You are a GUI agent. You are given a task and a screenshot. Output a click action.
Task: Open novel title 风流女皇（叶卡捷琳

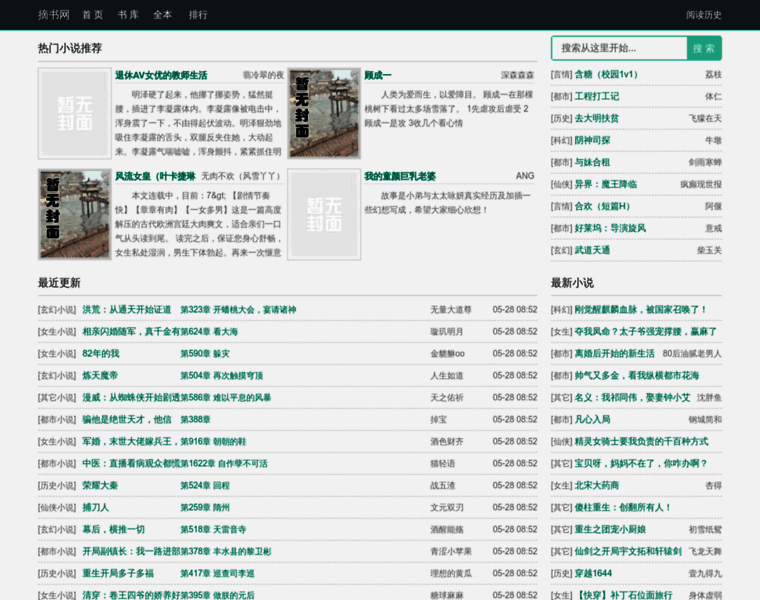pyautogui.click(x=155, y=176)
